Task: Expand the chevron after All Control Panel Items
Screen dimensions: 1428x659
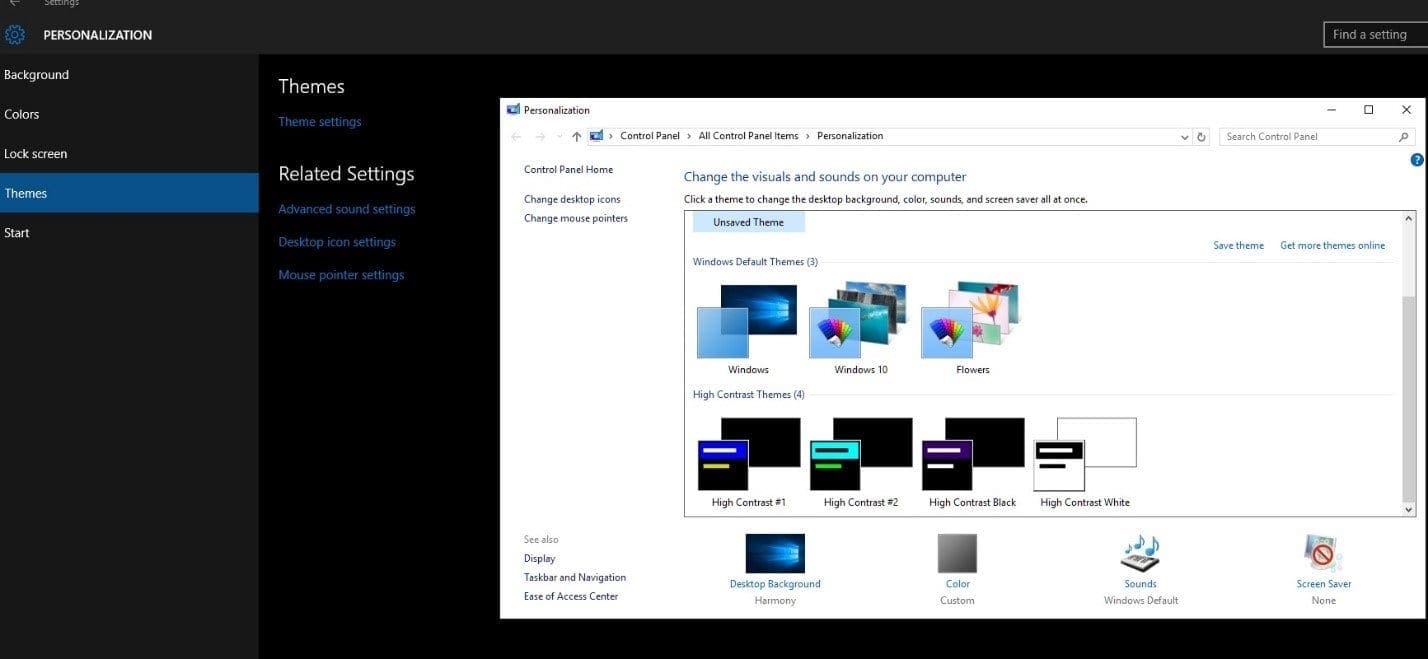Action: tap(808, 136)
